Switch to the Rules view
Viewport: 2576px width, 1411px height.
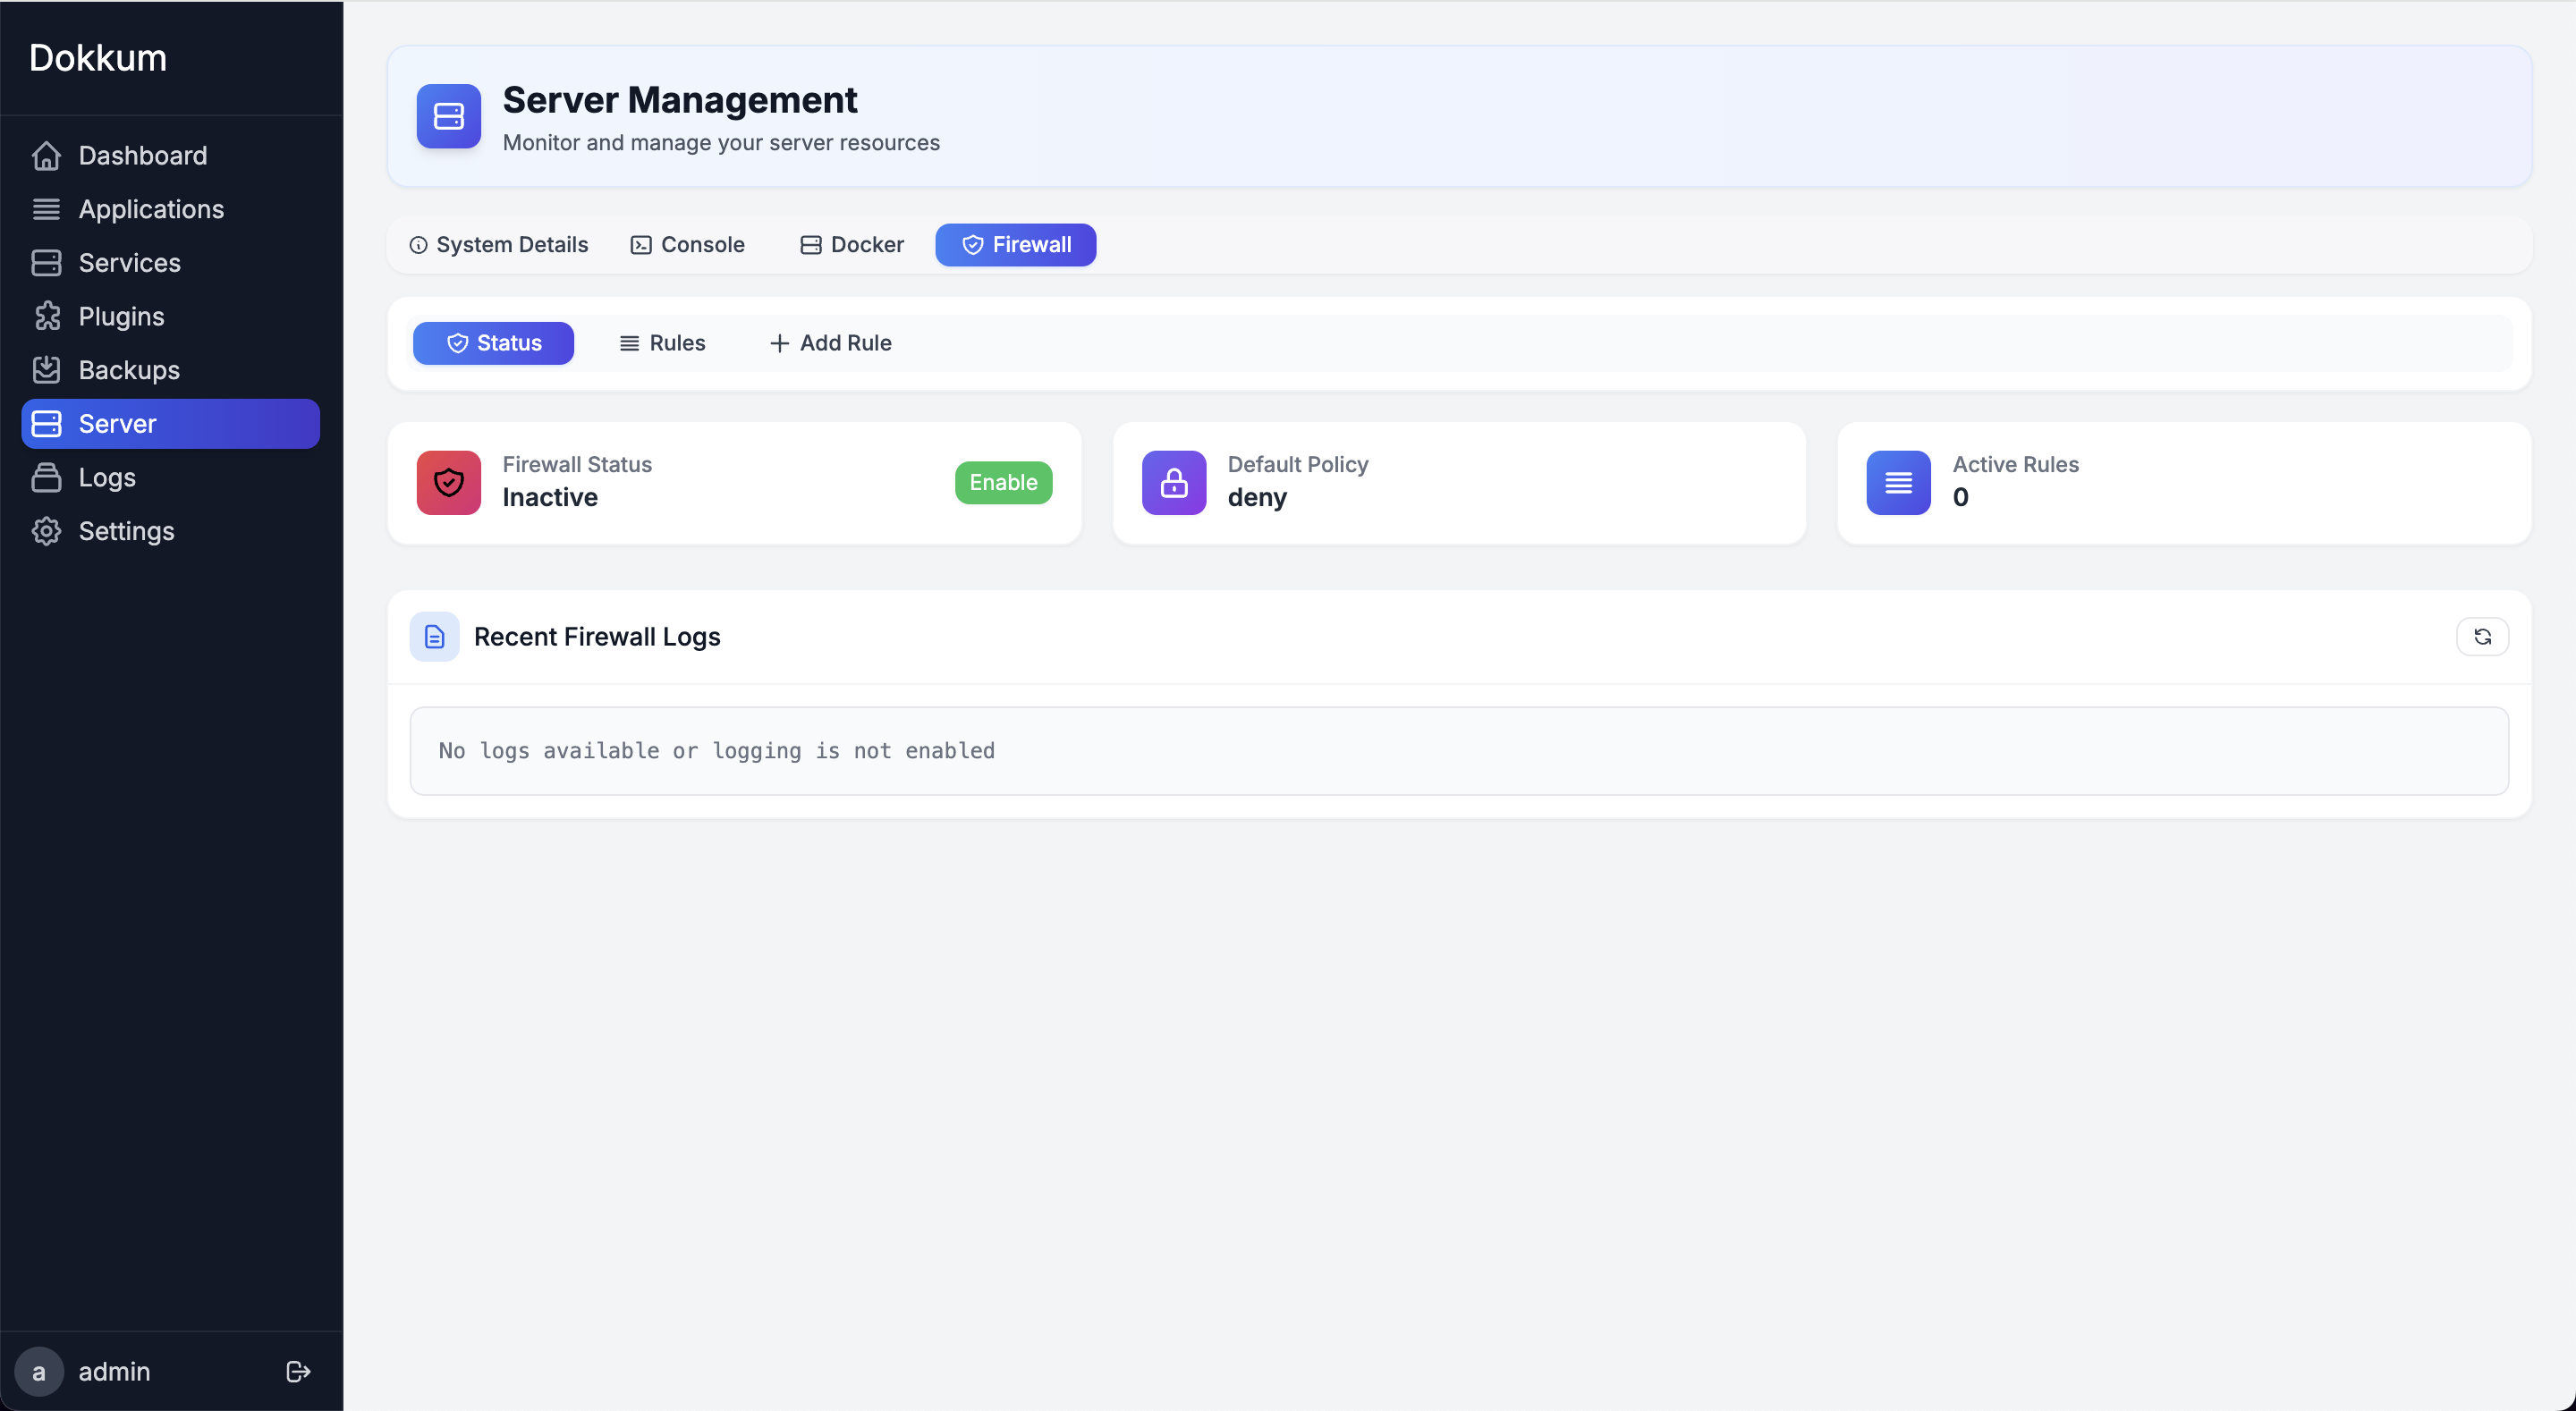pos(662,342)
